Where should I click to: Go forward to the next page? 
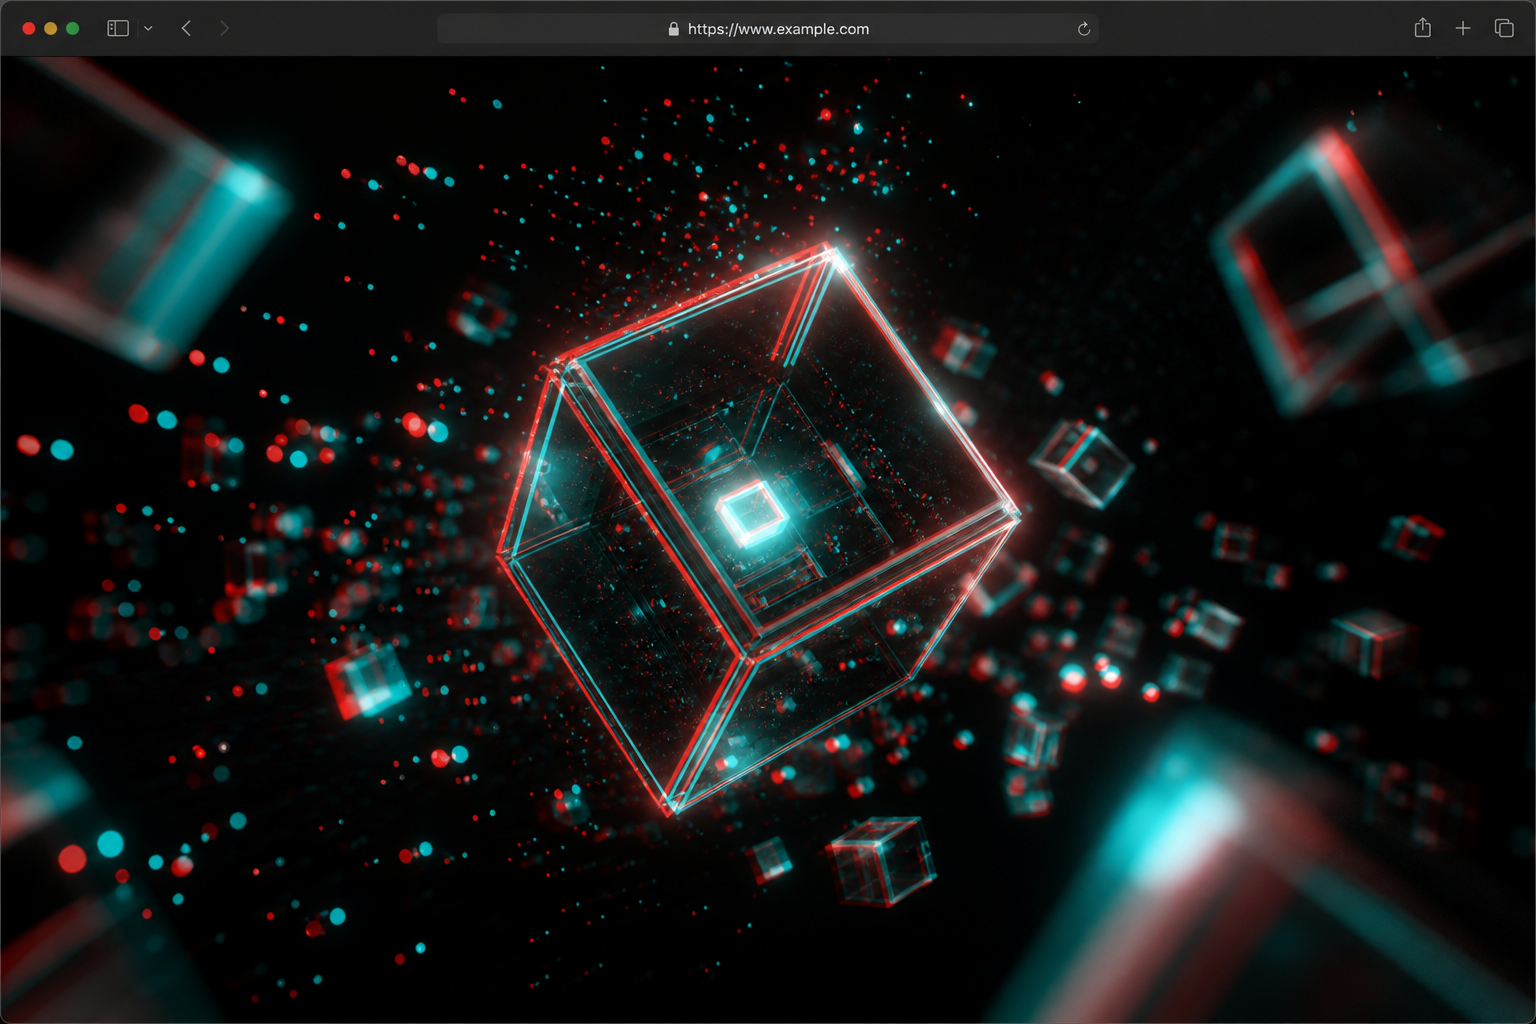[224, 29]
